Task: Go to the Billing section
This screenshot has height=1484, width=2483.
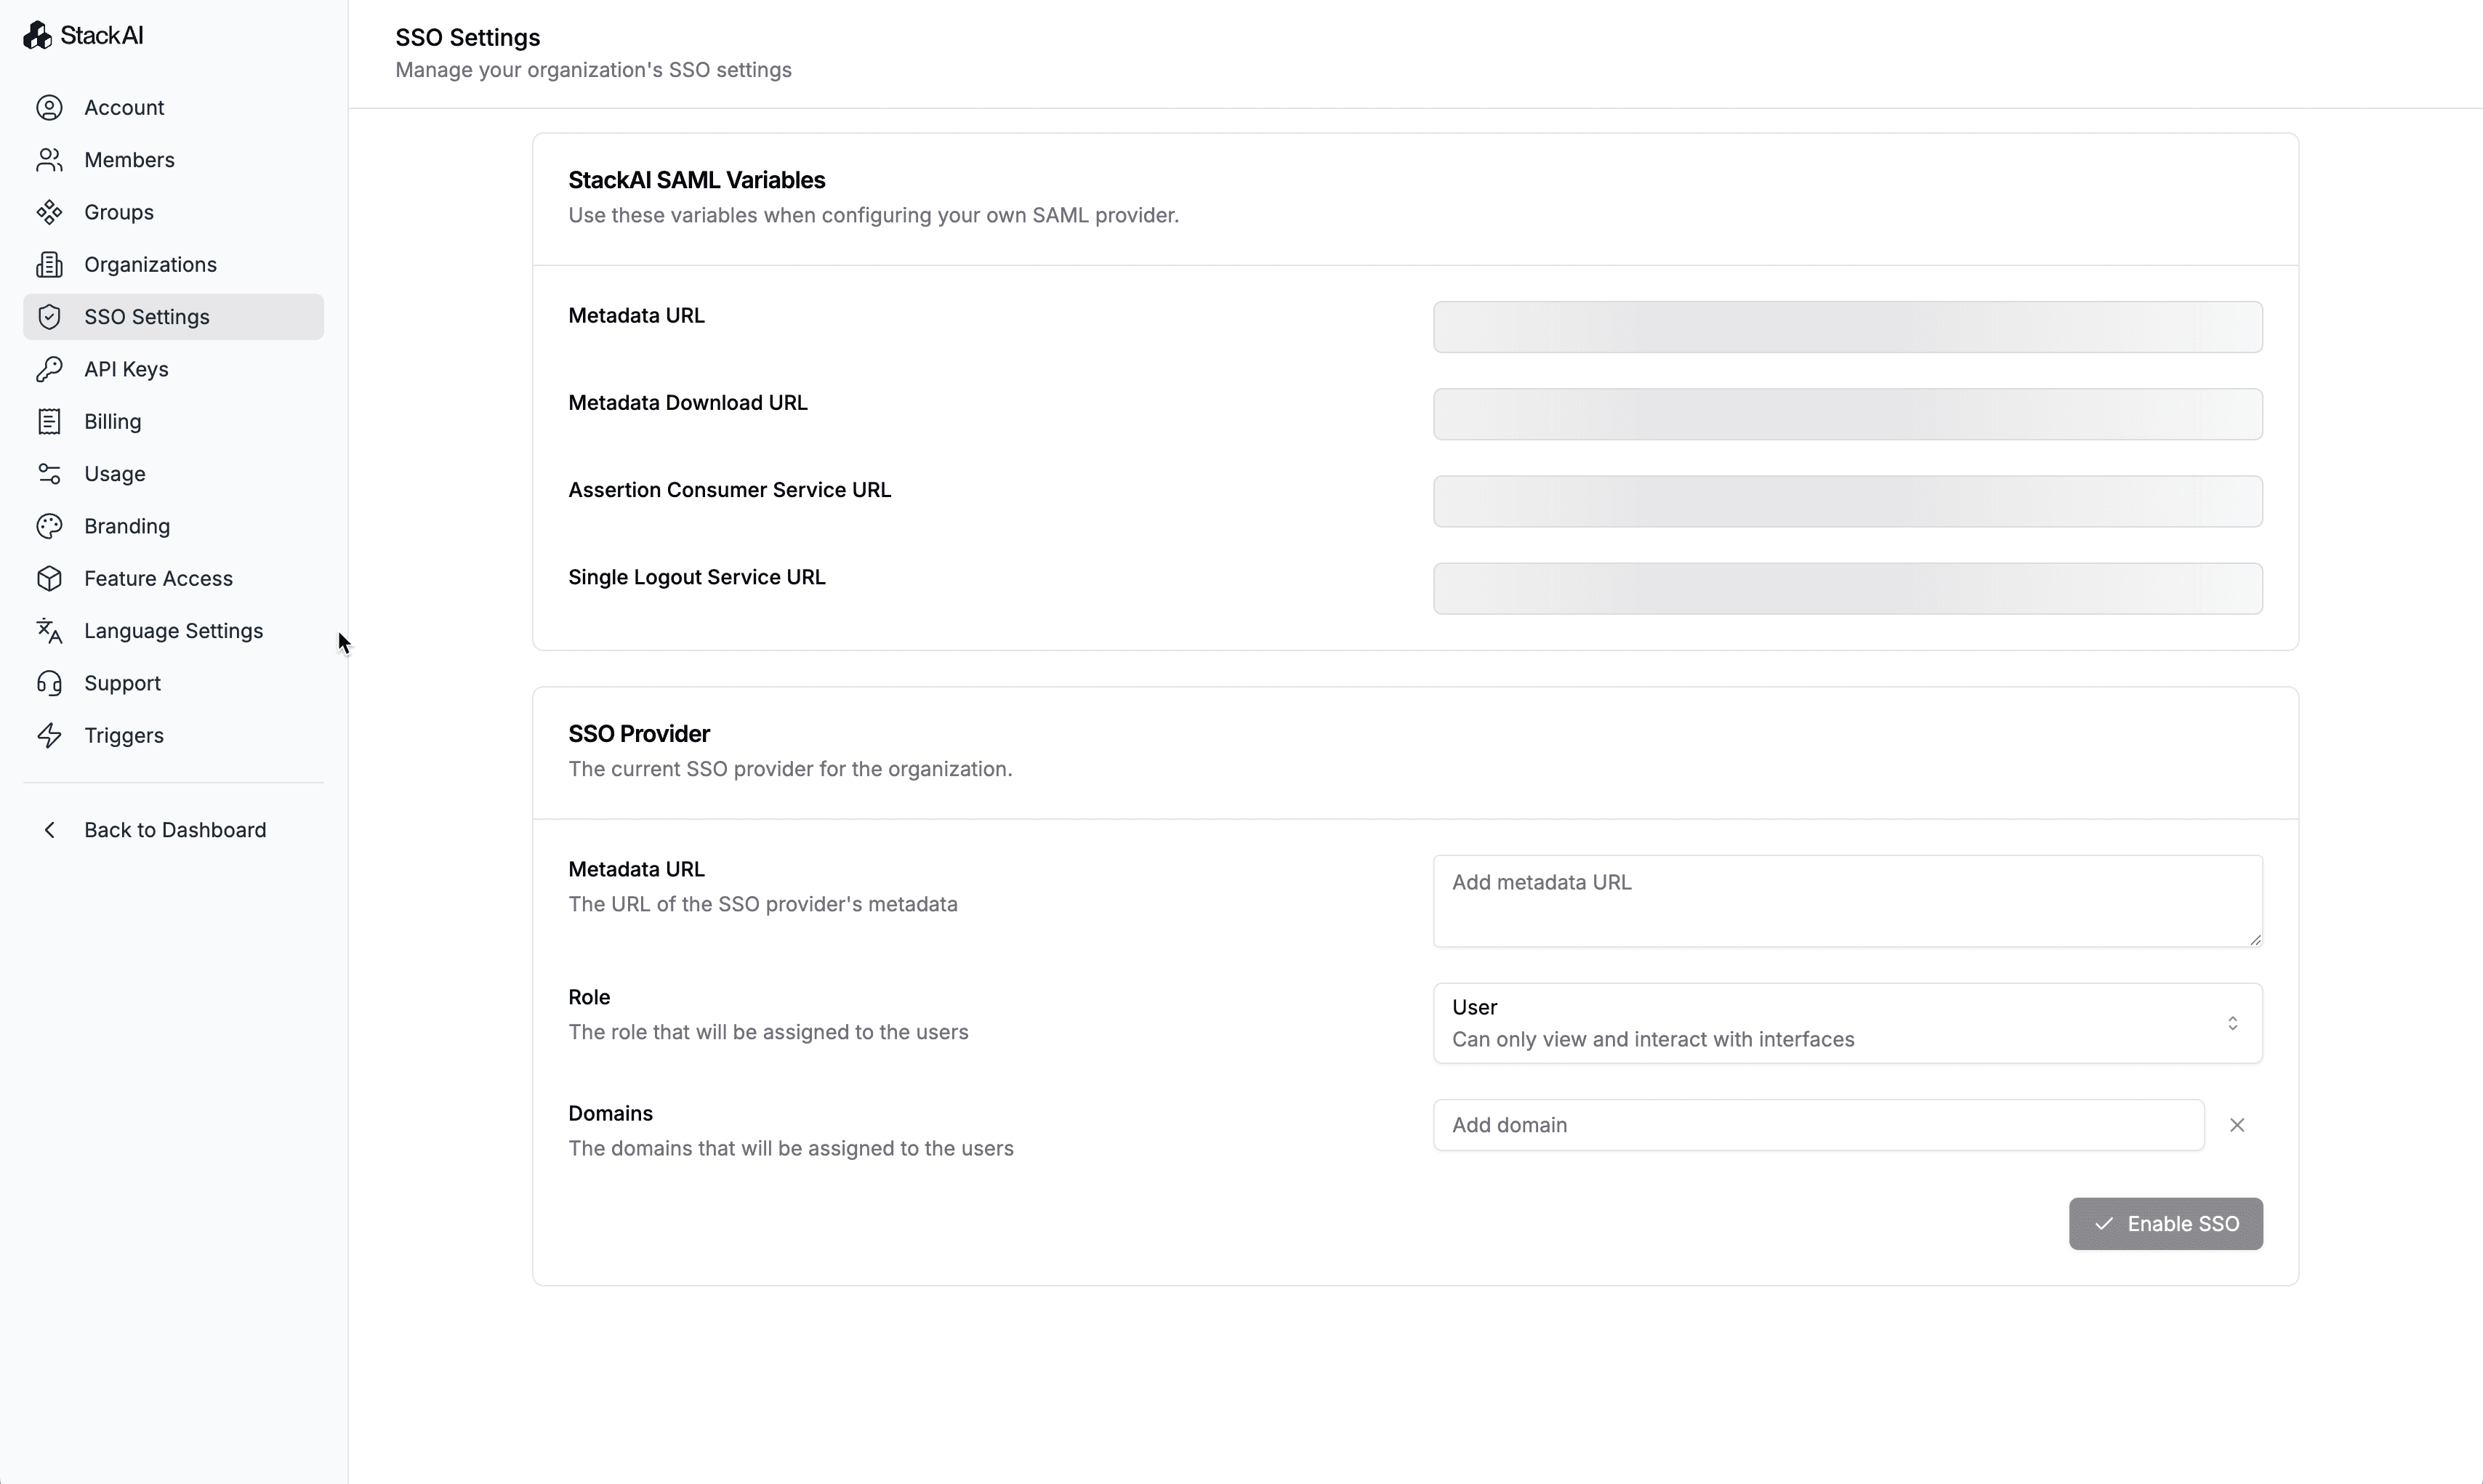Action: 112,421
